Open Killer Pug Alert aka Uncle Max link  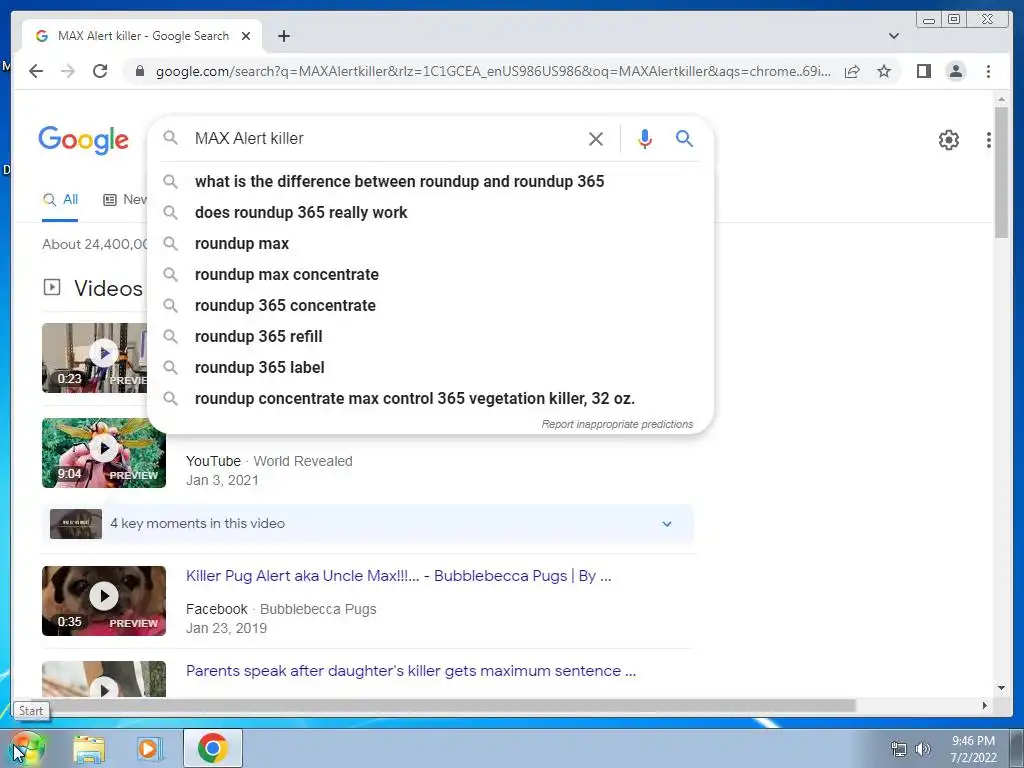coord(398,576)
